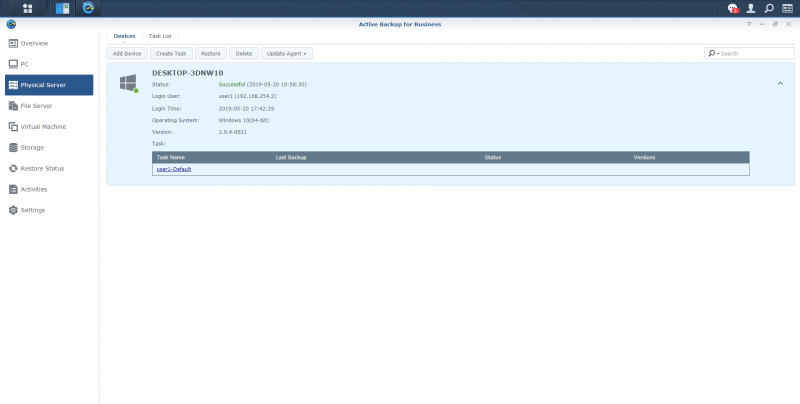The width and height of the screenshot is (800, 404).
Task: Open File Server section
Action: [x=36, y=106]
